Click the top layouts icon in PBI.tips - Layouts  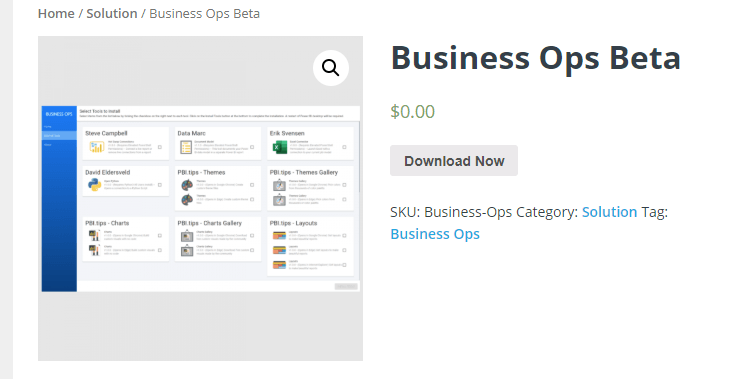coord(280,236)
